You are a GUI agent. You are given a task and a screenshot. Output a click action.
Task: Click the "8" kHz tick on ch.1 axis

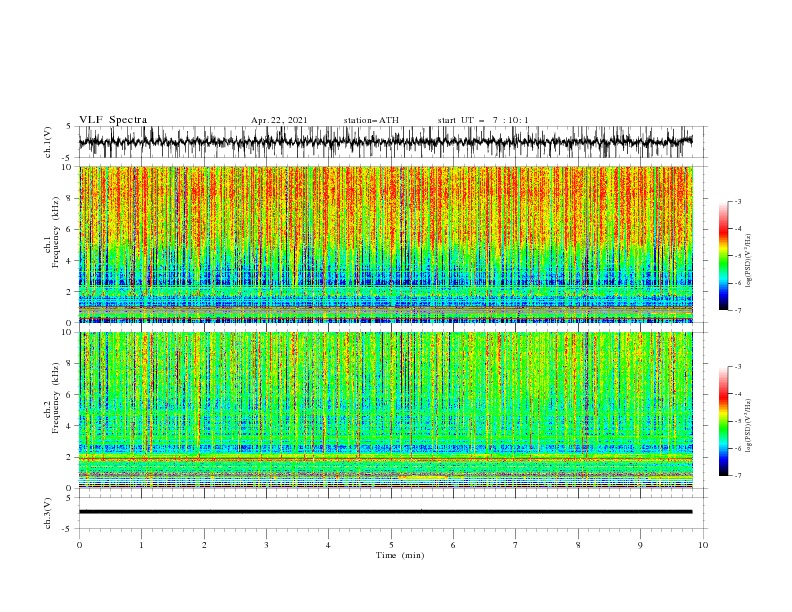click(71, 198)
